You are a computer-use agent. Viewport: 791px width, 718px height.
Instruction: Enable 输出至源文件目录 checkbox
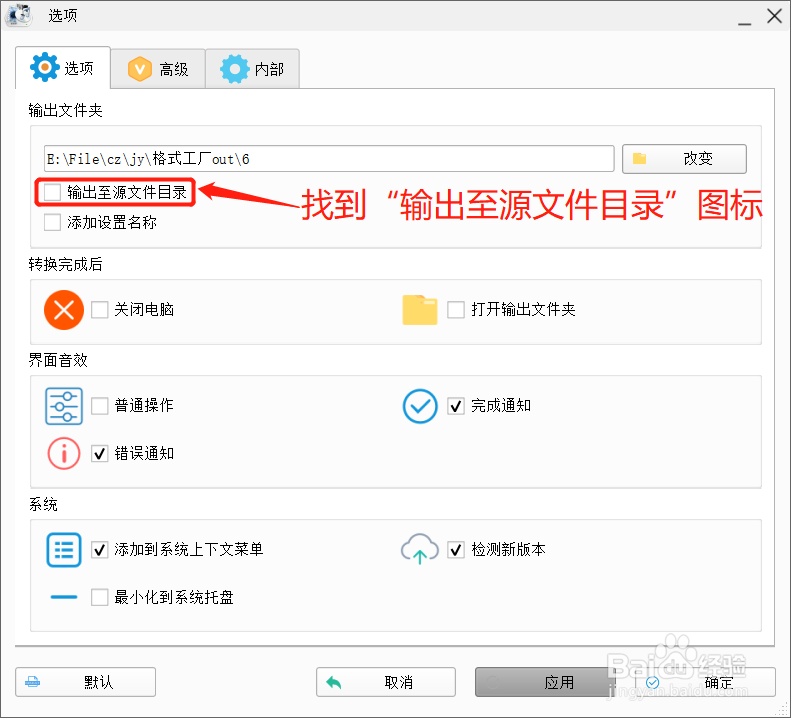pos(52,192)
